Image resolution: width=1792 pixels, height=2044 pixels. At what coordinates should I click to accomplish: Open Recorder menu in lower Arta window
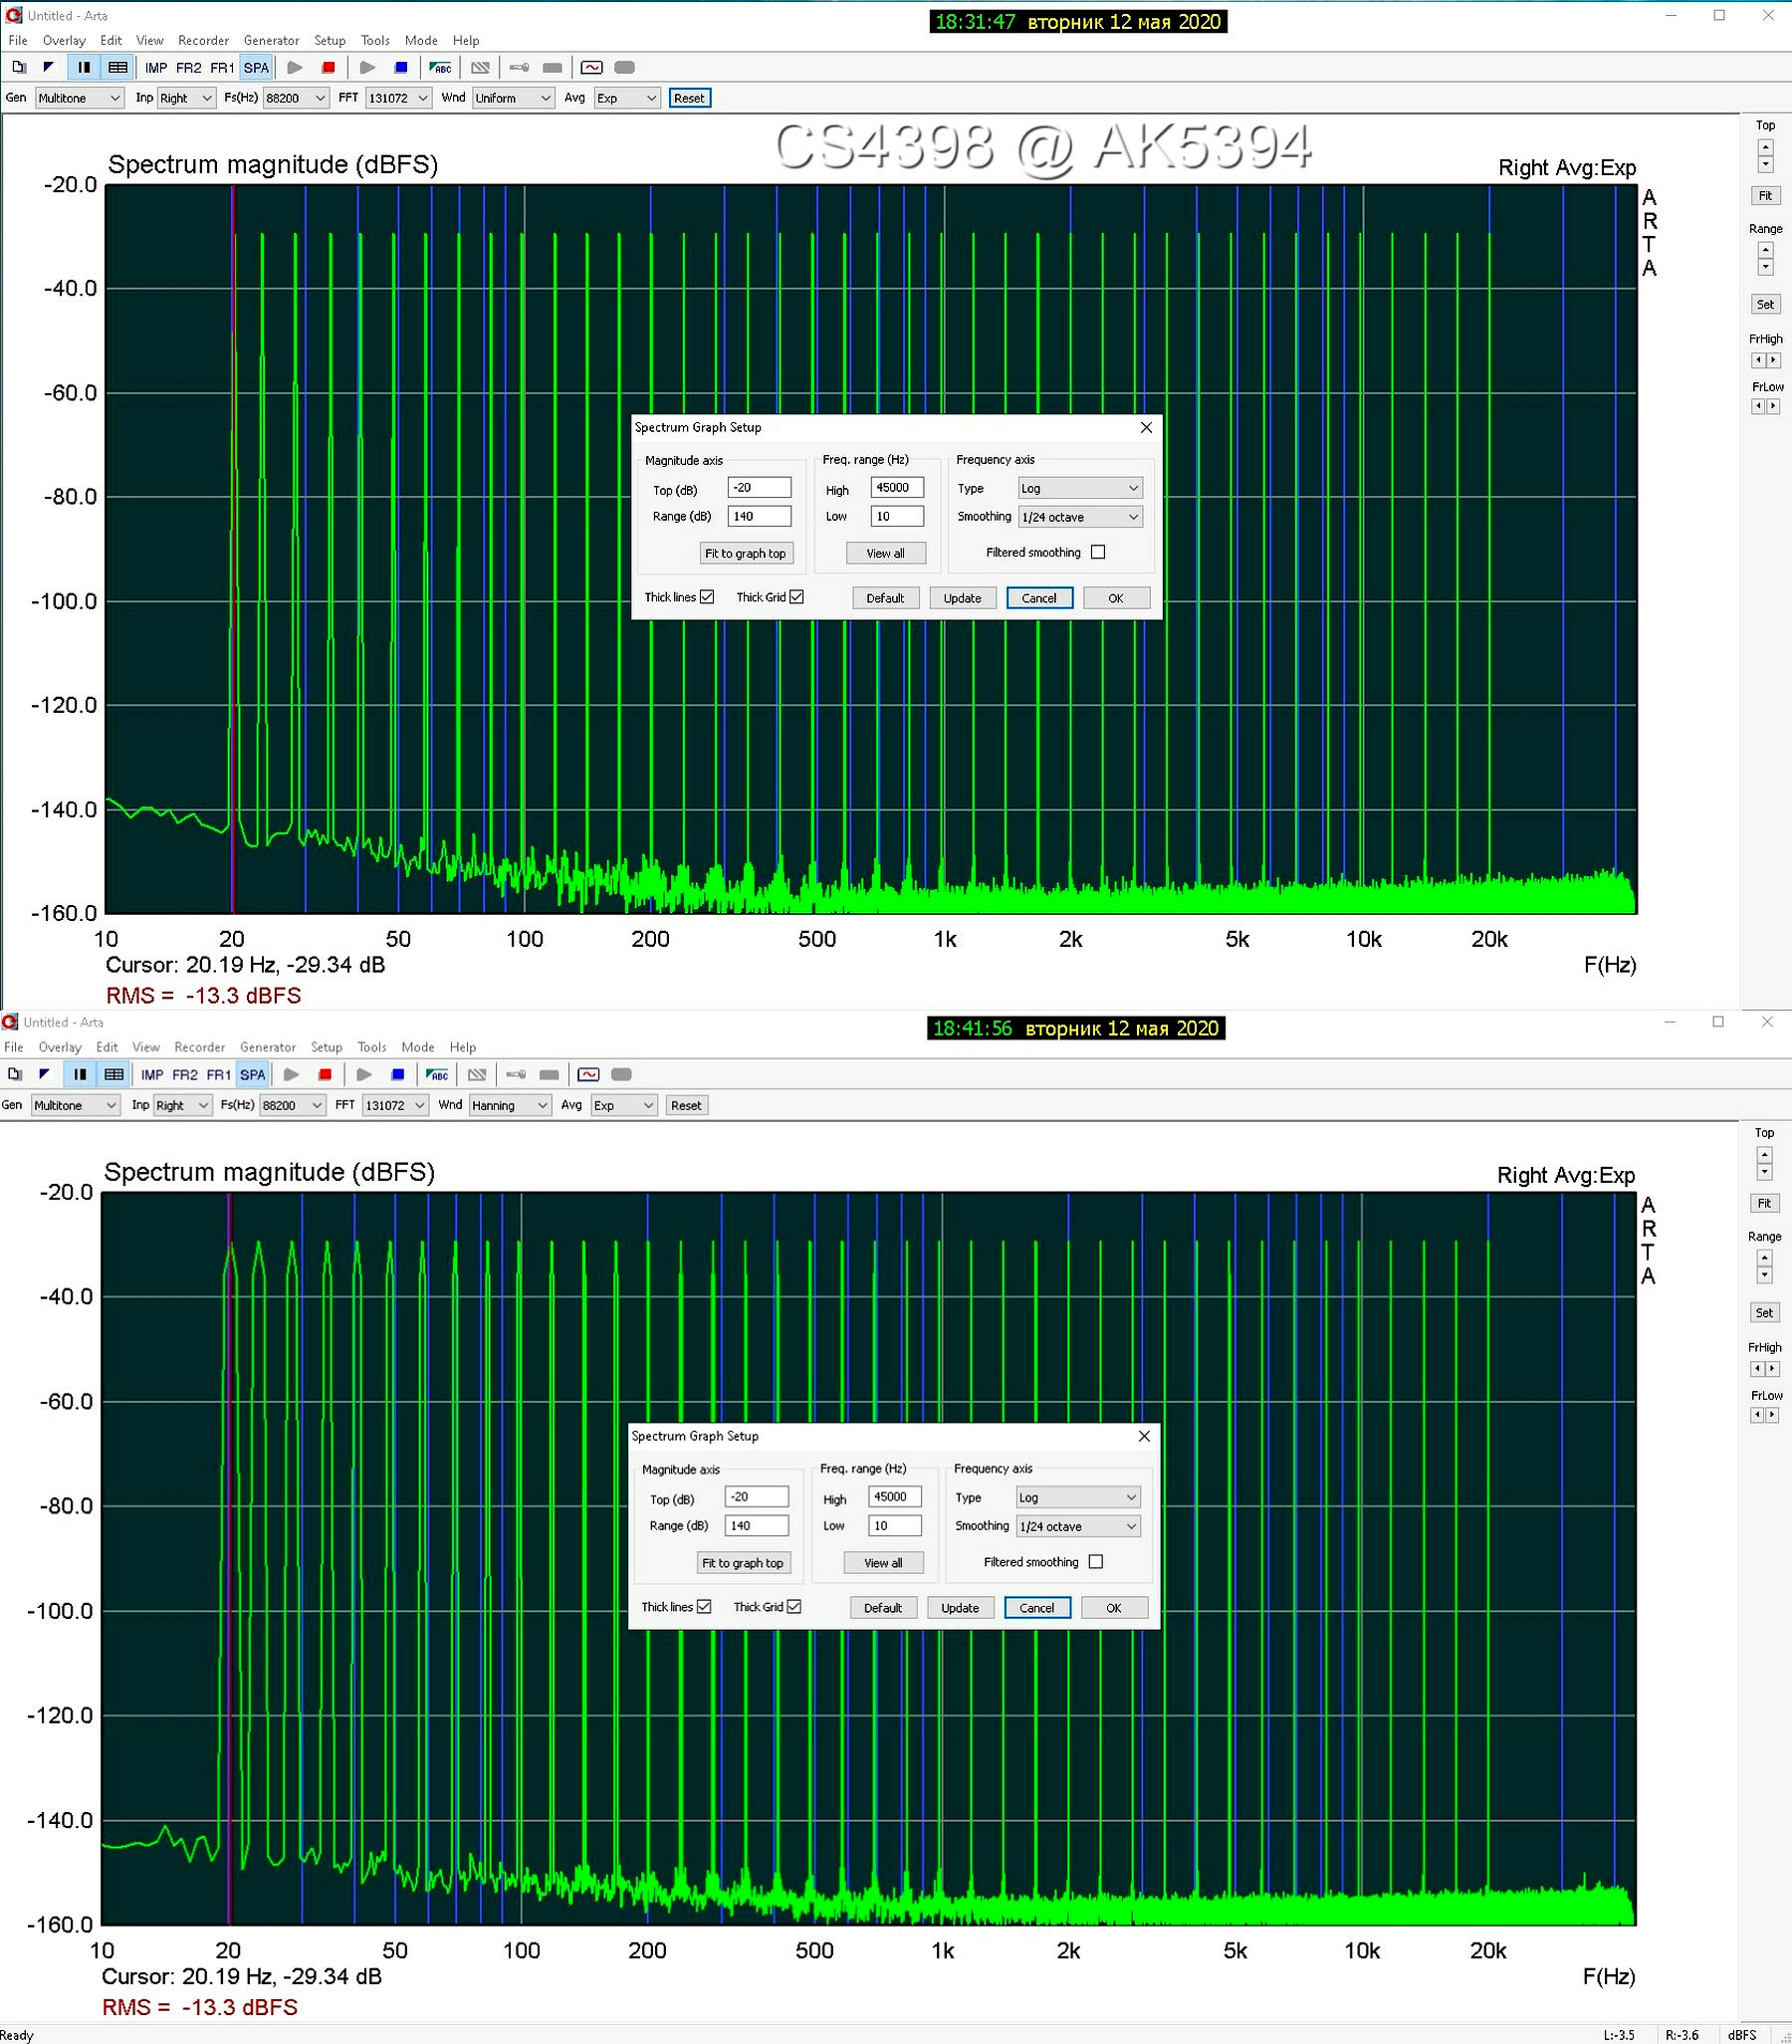pyautogui.click(x=199, y=1047)
